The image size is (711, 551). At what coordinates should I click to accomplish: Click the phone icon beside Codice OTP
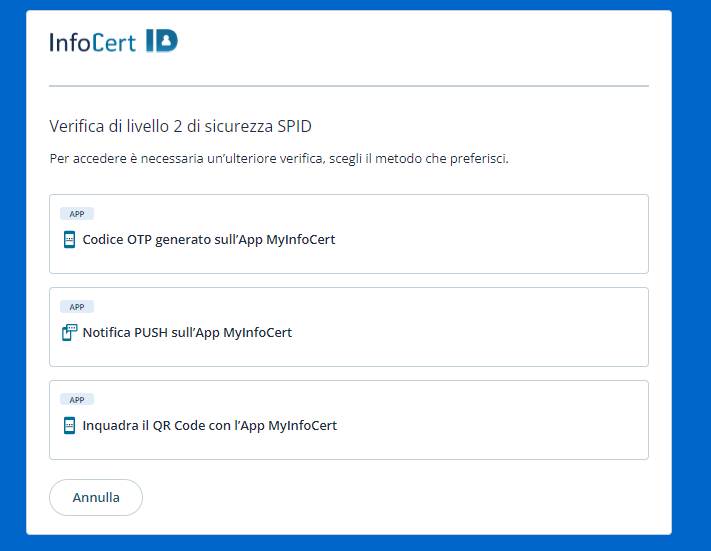[x=69, y=239]
